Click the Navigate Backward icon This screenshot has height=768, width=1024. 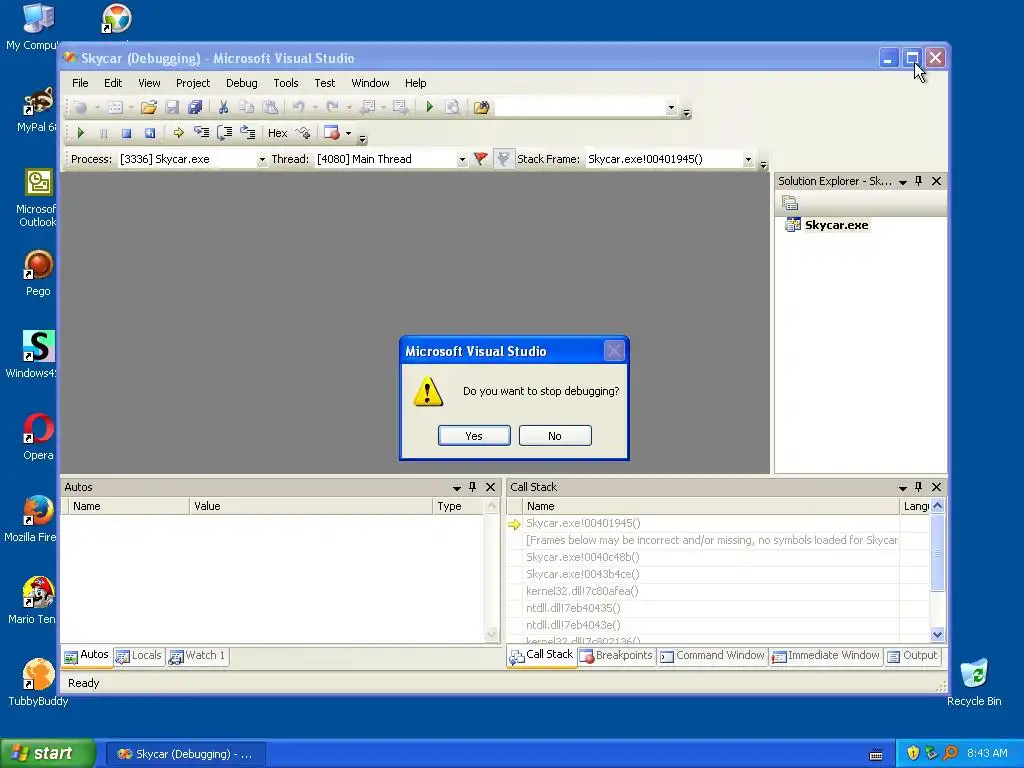pyautogui.click(x=368, y=108)
